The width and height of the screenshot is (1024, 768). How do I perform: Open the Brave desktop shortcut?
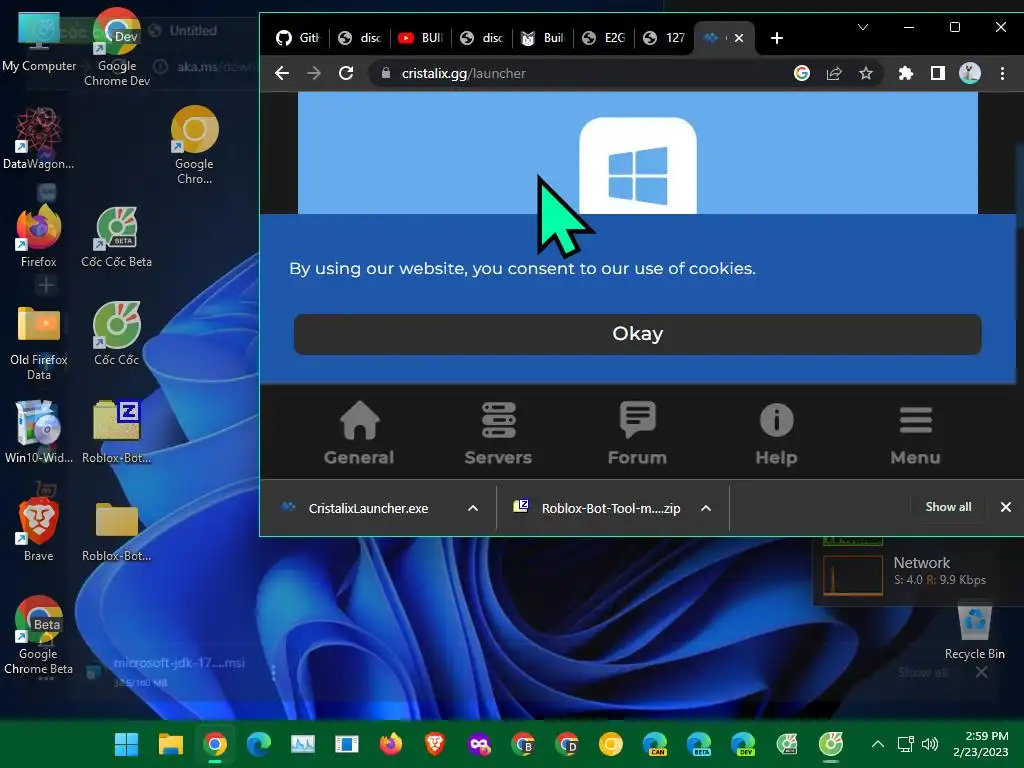point(39,530)
